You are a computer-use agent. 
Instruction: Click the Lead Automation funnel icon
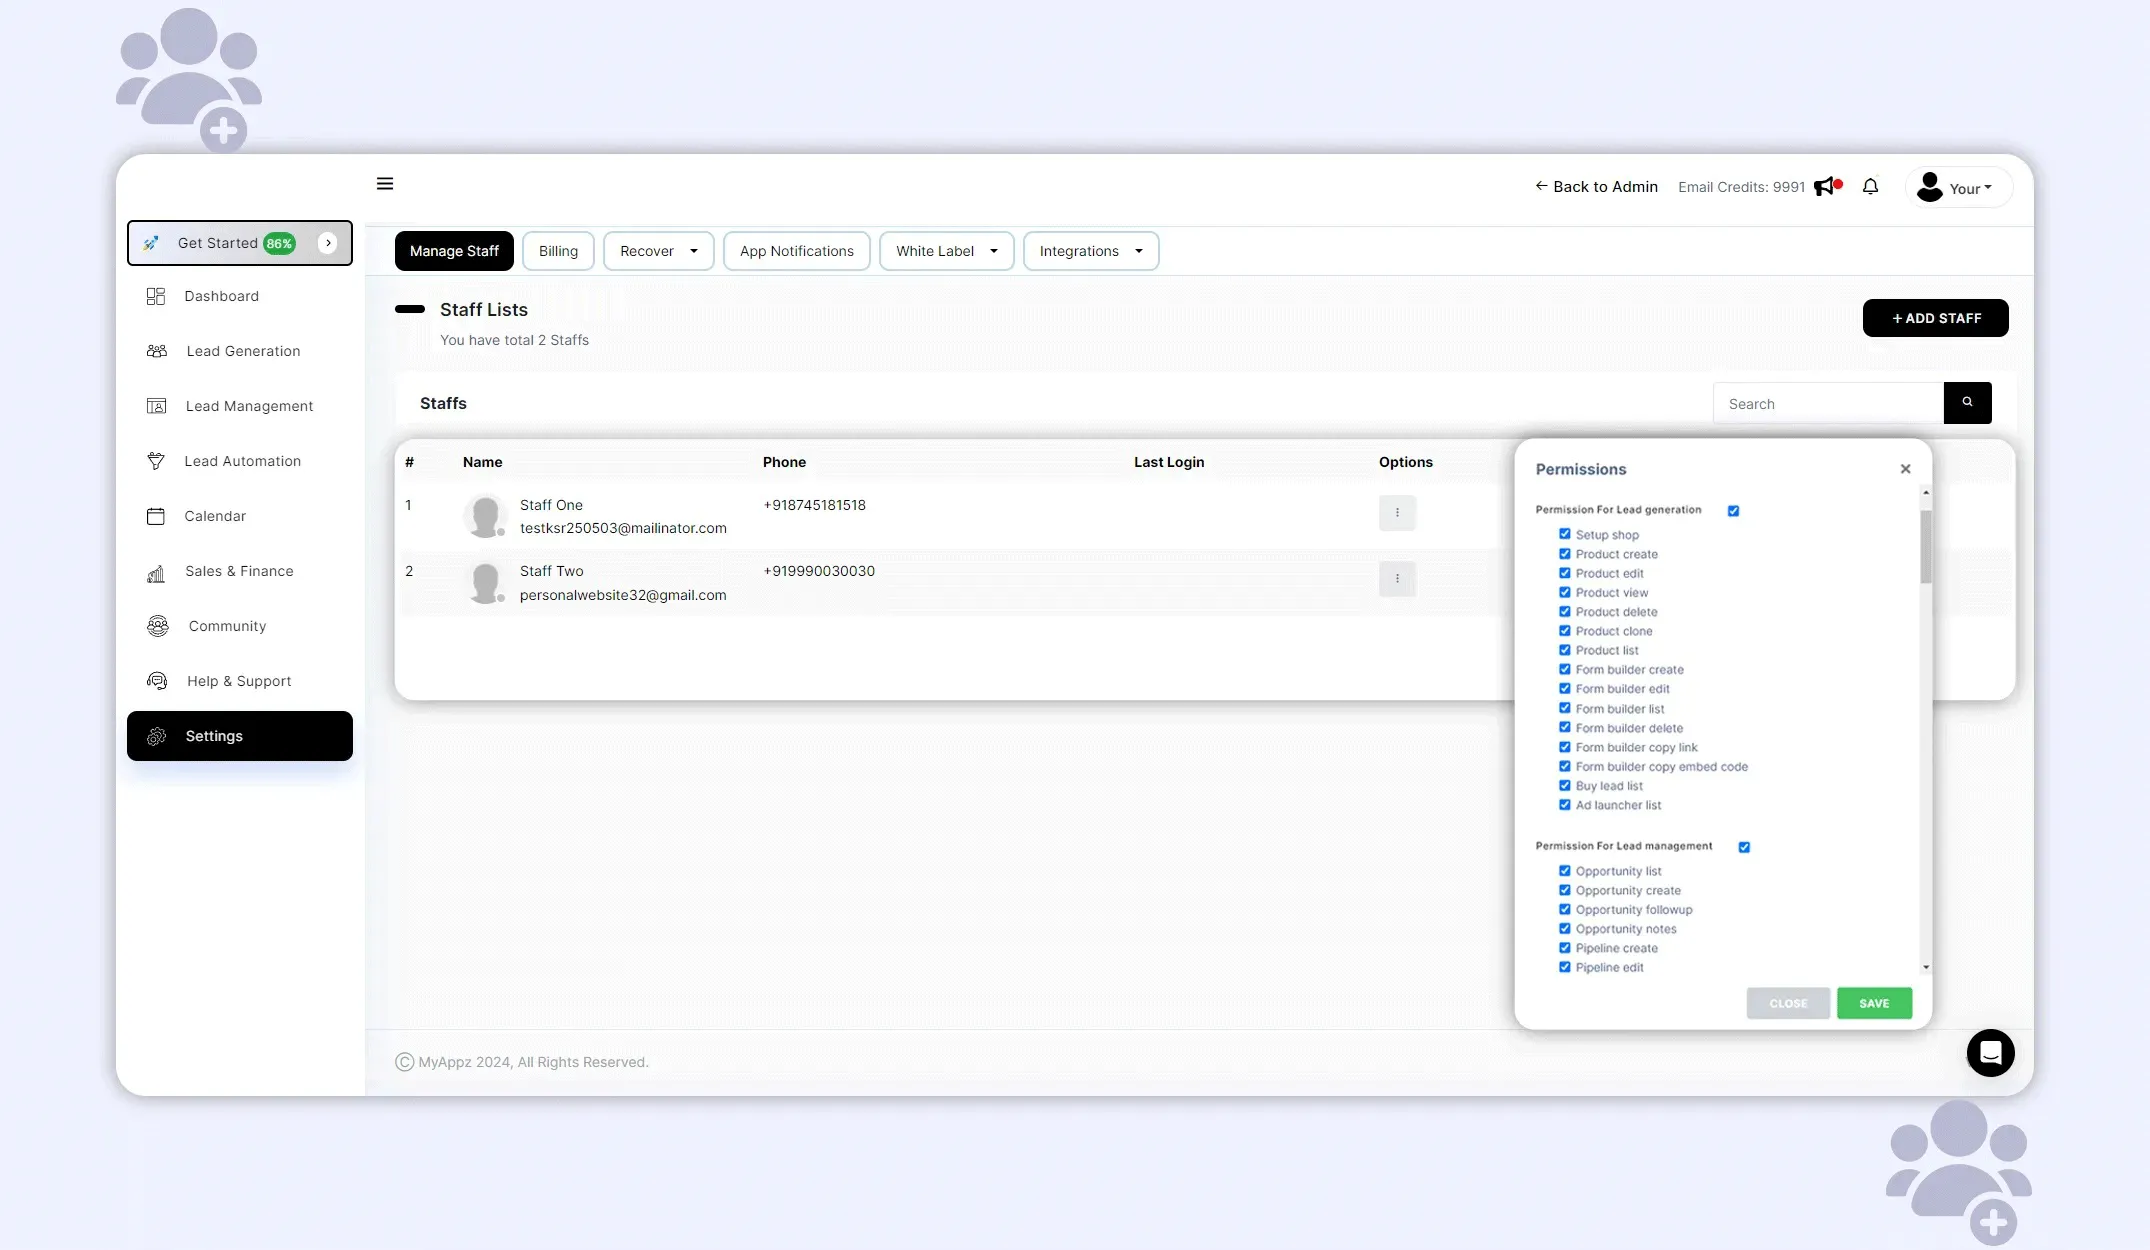pyautogui.click(x=156, y=461)
